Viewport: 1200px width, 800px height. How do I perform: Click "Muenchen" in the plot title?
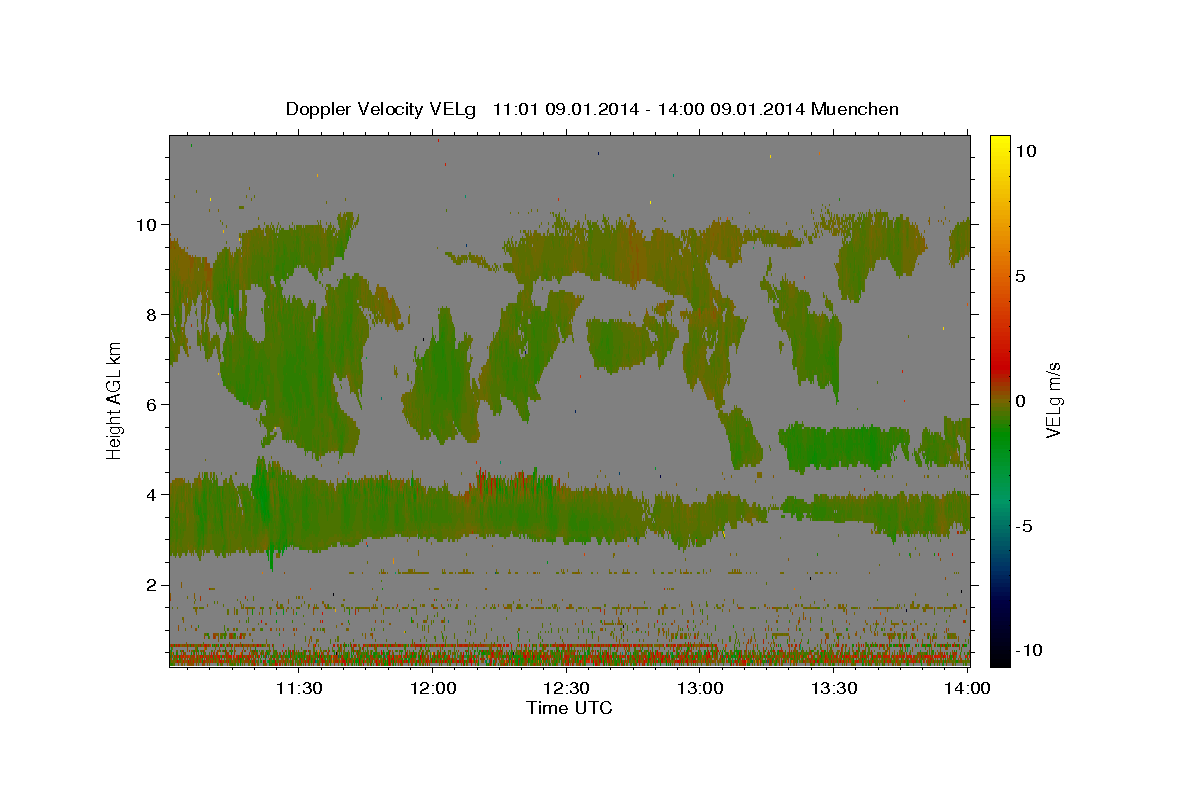[x=855, y=109]
